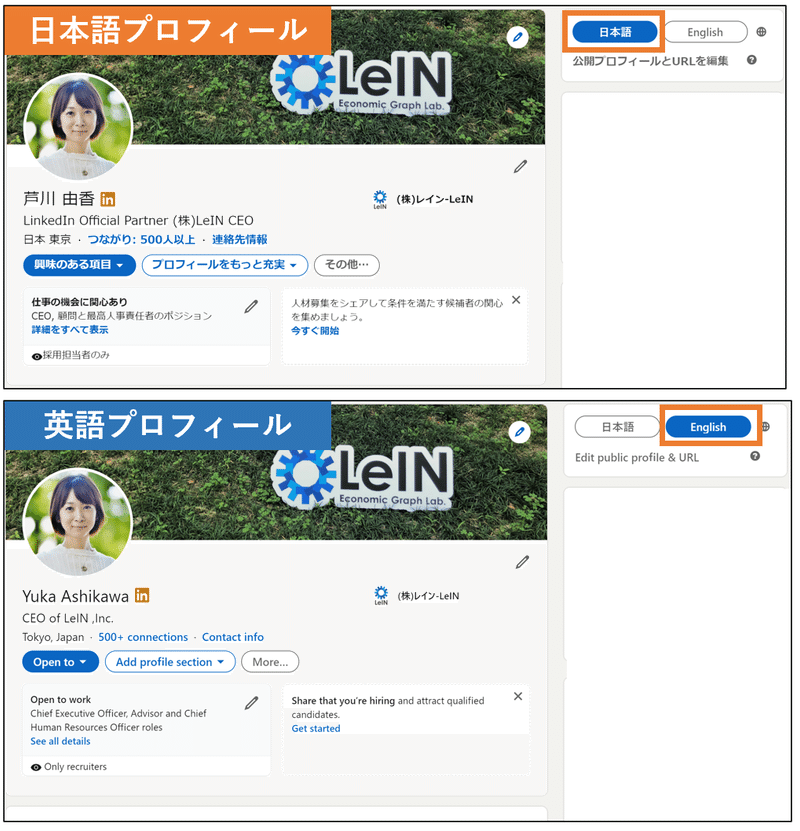Open profile photo in English profile
The width and height of the screenshot is (800, 831).
(77, 523)
